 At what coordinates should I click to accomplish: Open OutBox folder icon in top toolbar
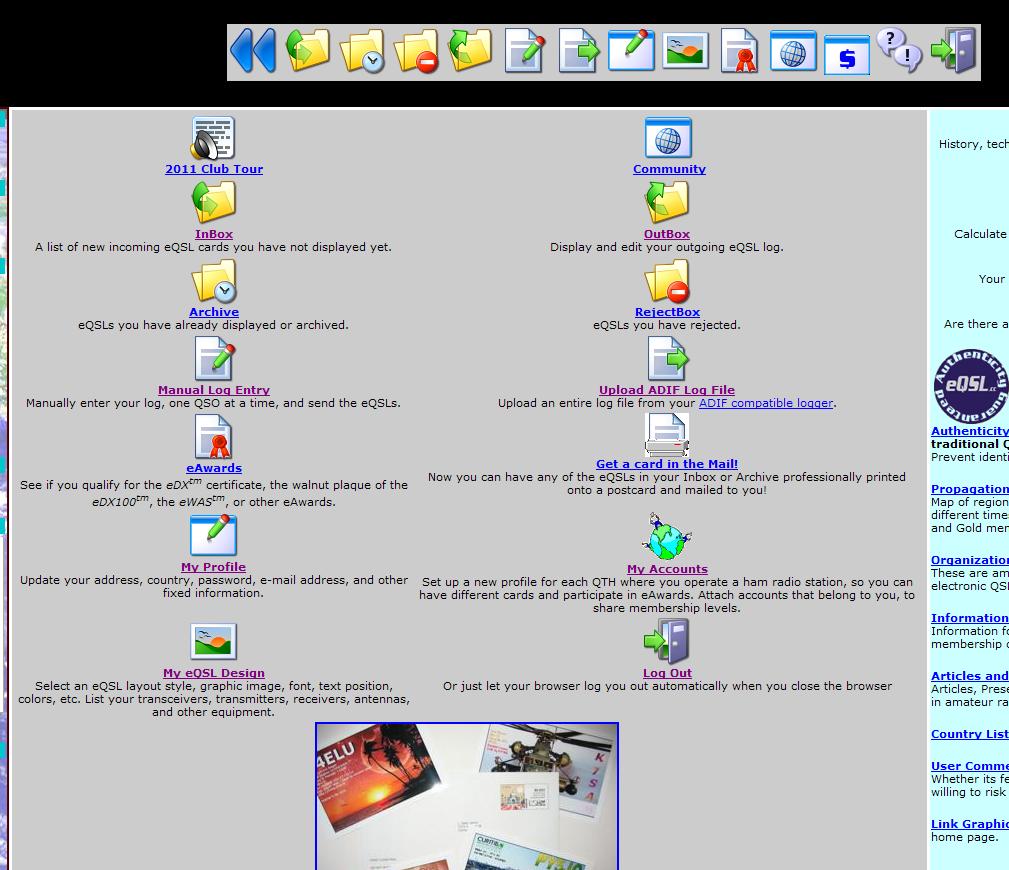click(x=470, y=50)
